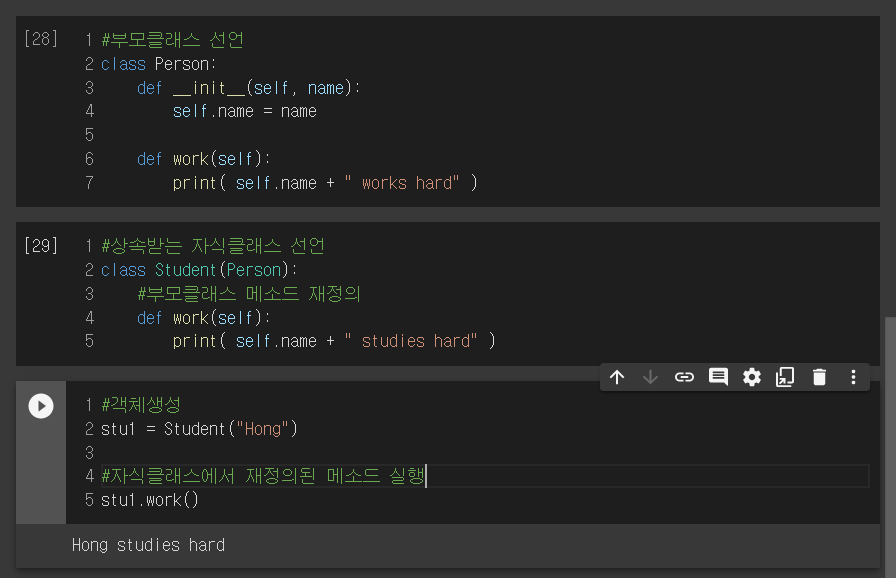The width and height of the screenshot is (896, 578).
Task: Click the output text 'Hong studies hard'
Action: (149, 545)
